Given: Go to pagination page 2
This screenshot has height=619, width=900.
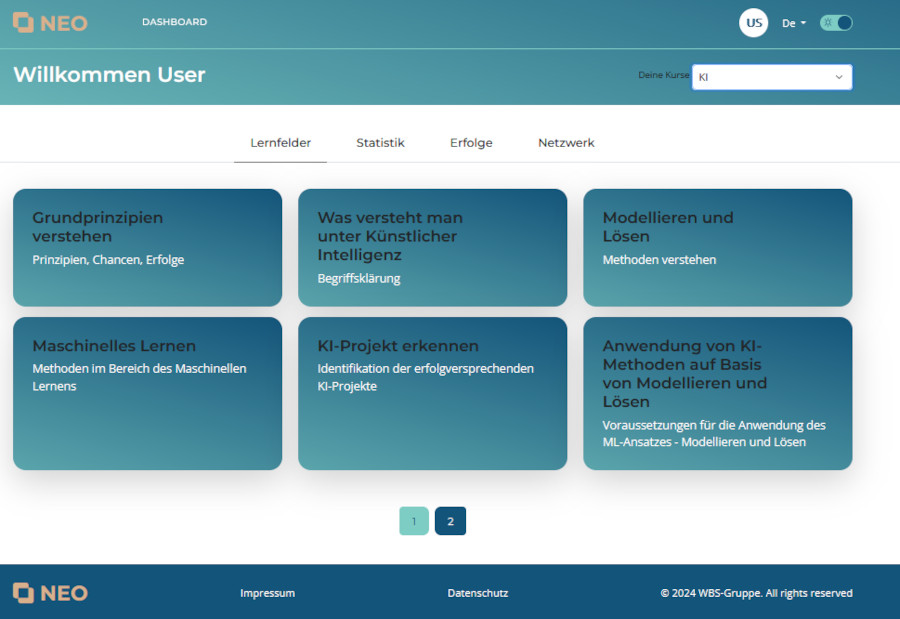Looking at the screenshot, I should 450,521.
